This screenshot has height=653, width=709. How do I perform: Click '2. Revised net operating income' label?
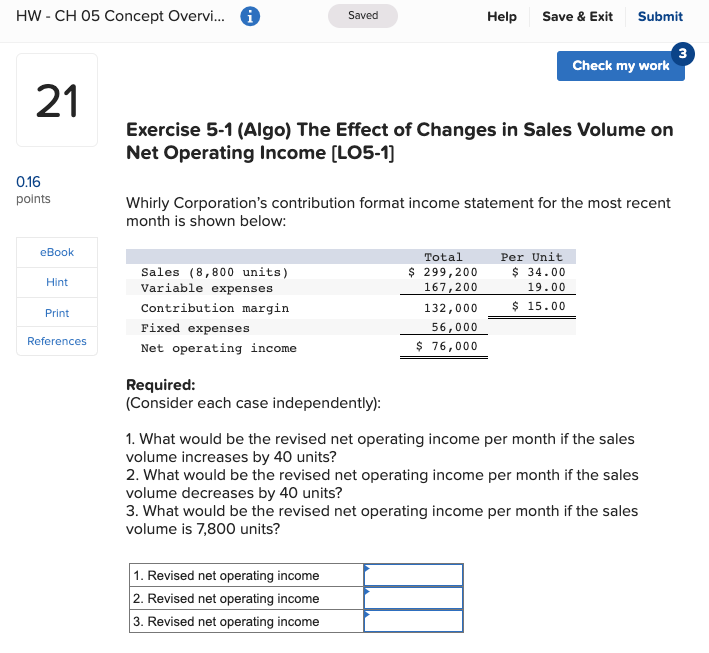click(x=226, y=598)
